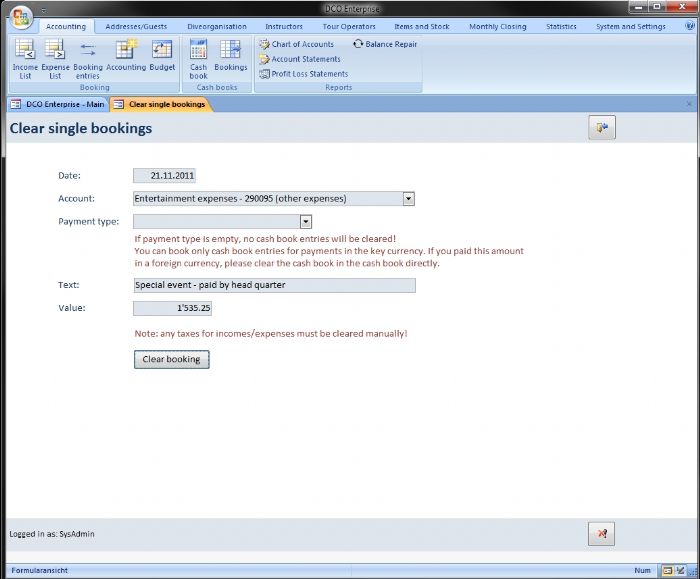Expand the Payment type dropdown
Screen dimensions: 700x579
(306, 222)
